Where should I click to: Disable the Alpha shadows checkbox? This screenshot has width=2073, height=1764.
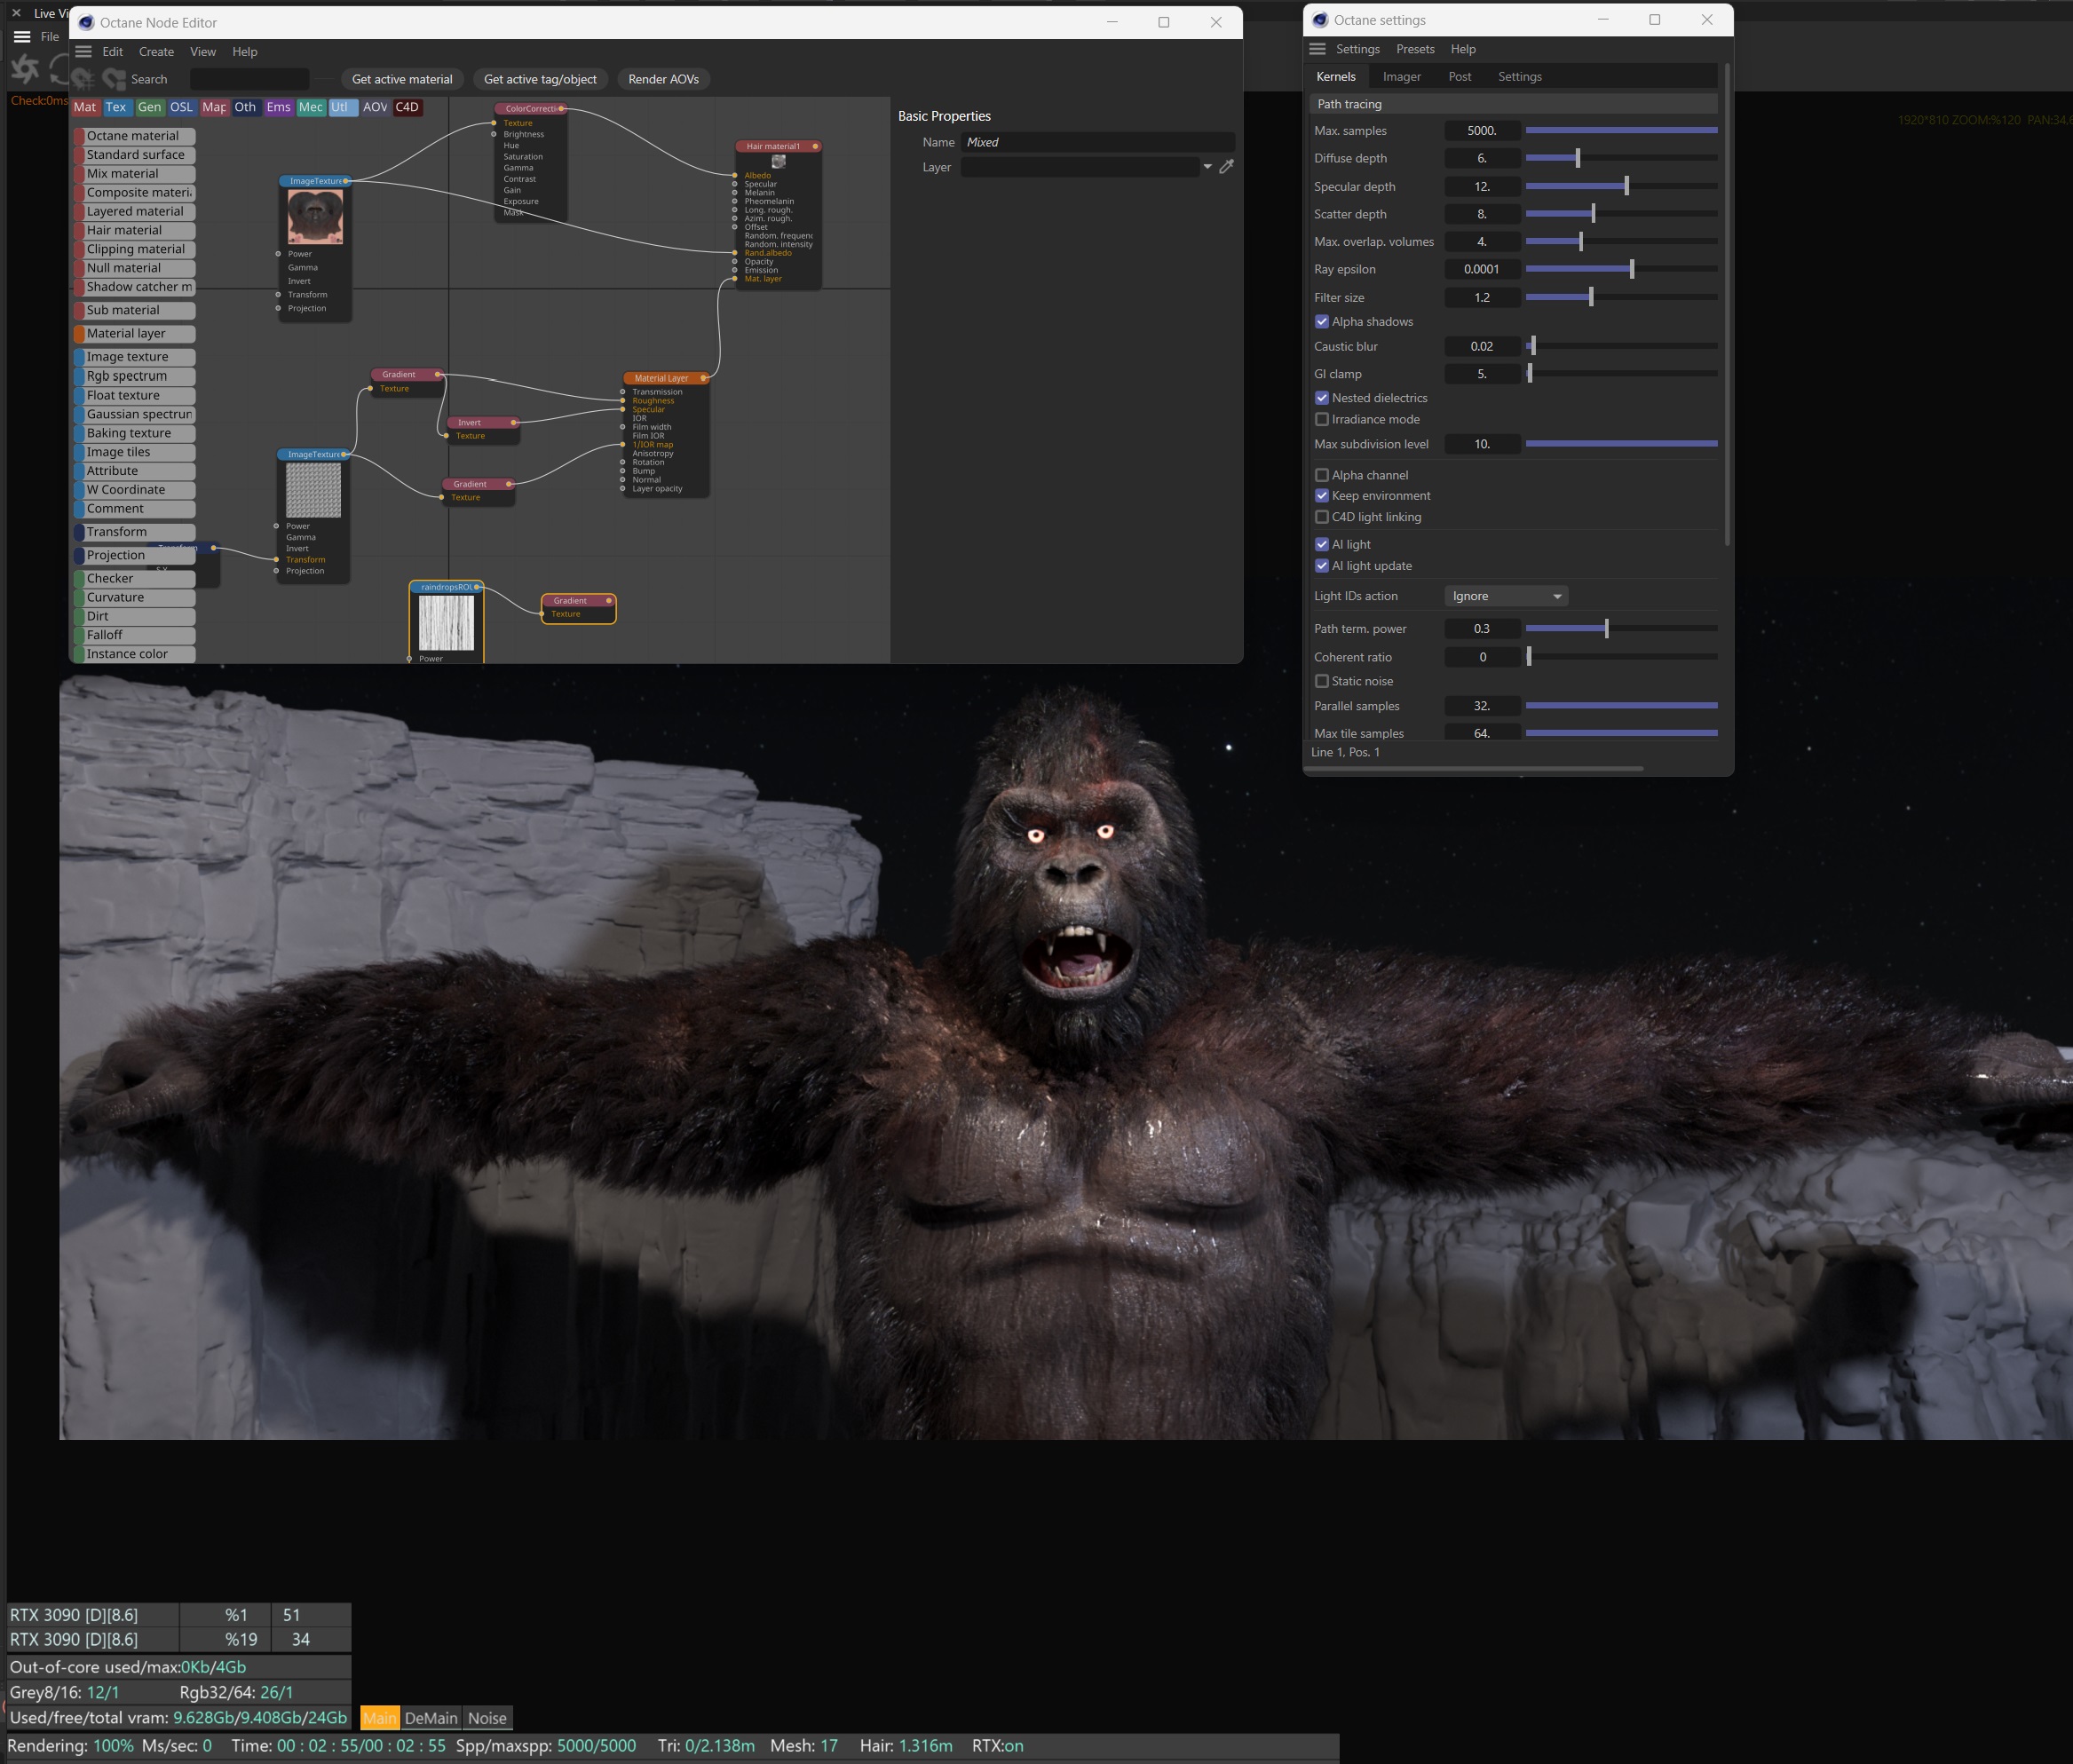pyautogui.click(x=1322, y=322)
